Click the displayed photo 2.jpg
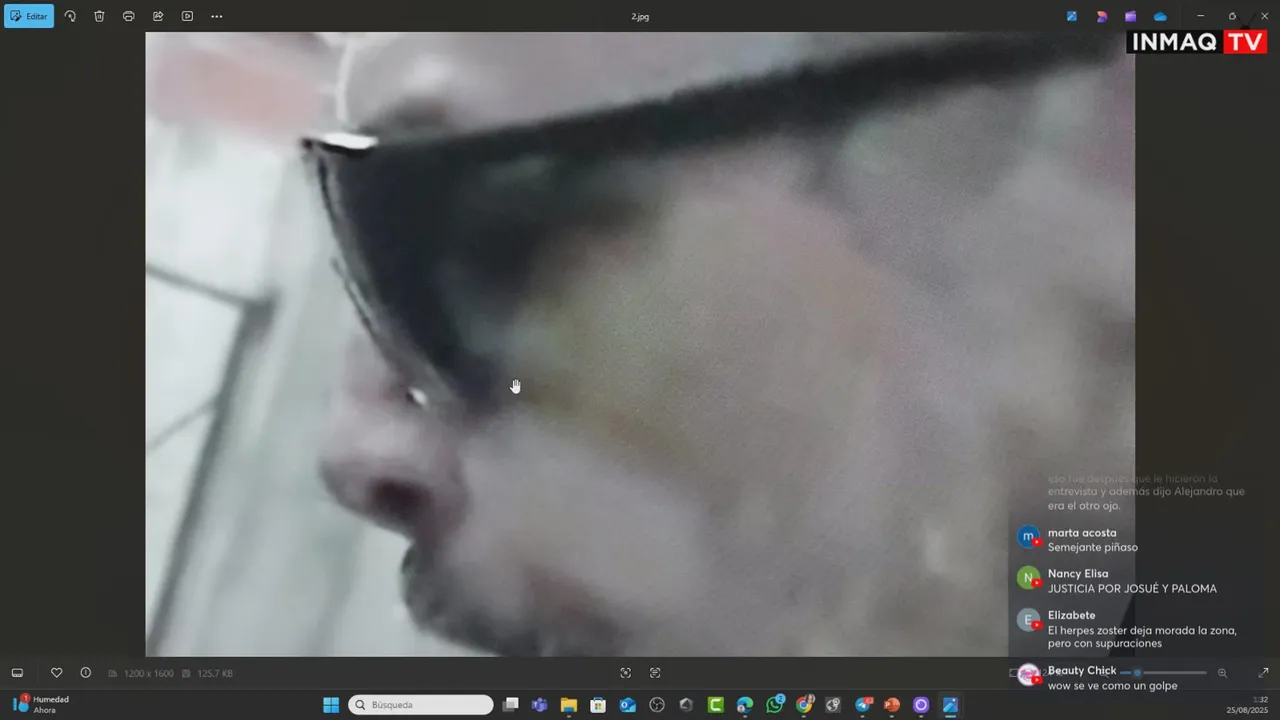This screenshot has height=720, width=1280. 640,344
